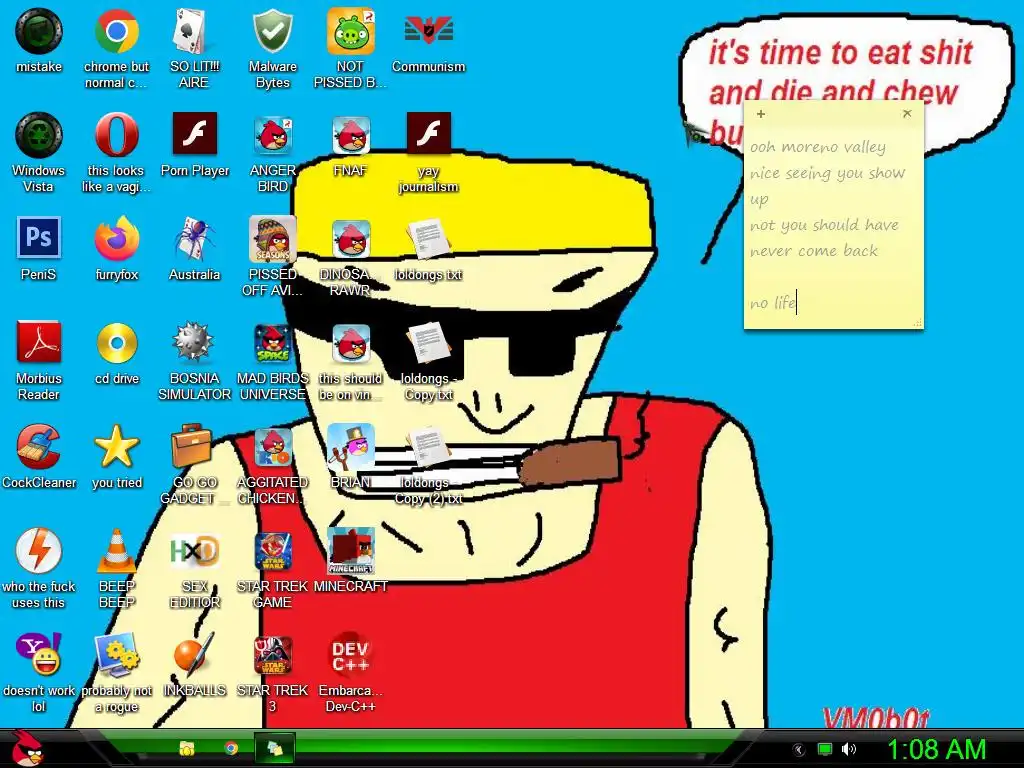Open the 'Porn Player' Flash icon
1024x768 pixels.
(195, 133)
